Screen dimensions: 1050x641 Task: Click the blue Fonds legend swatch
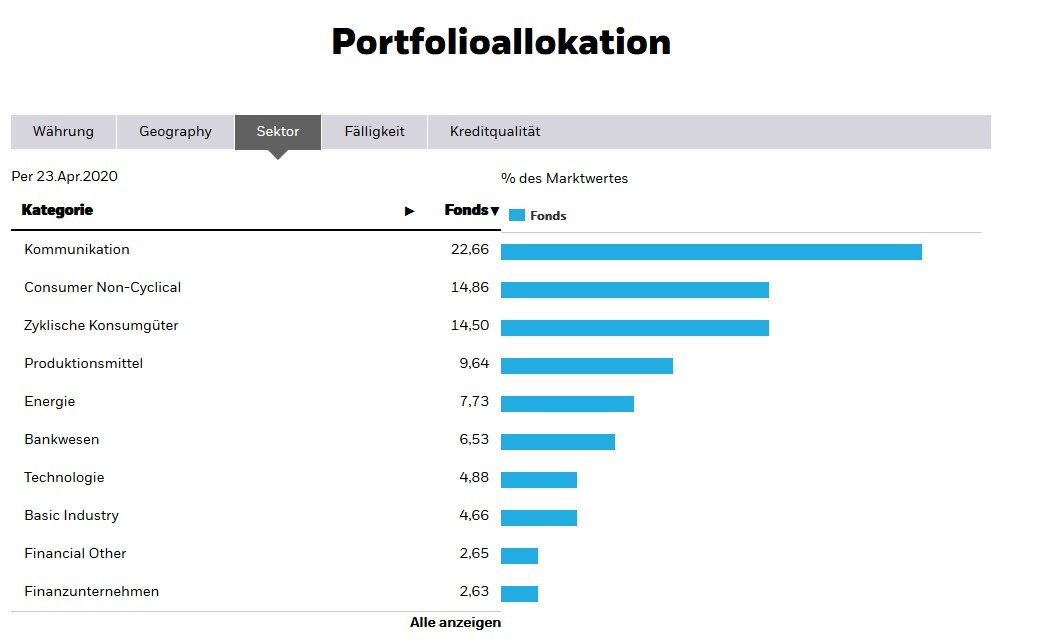coord(517,215)
